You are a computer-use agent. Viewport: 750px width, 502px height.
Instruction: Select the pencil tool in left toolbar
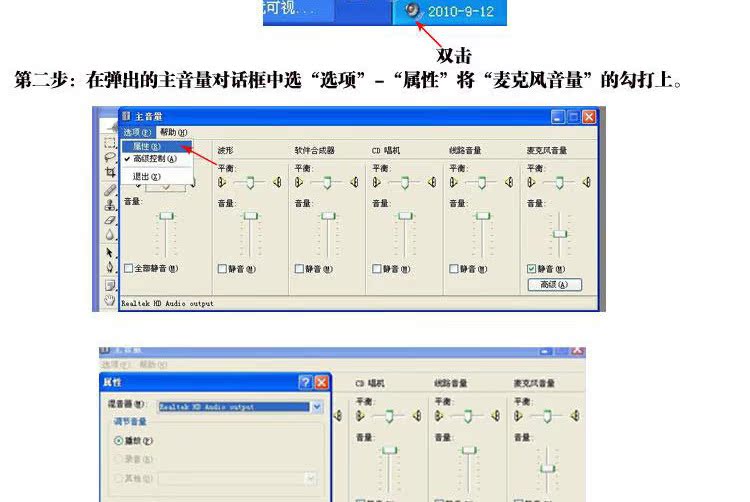[x=110, y=188]
